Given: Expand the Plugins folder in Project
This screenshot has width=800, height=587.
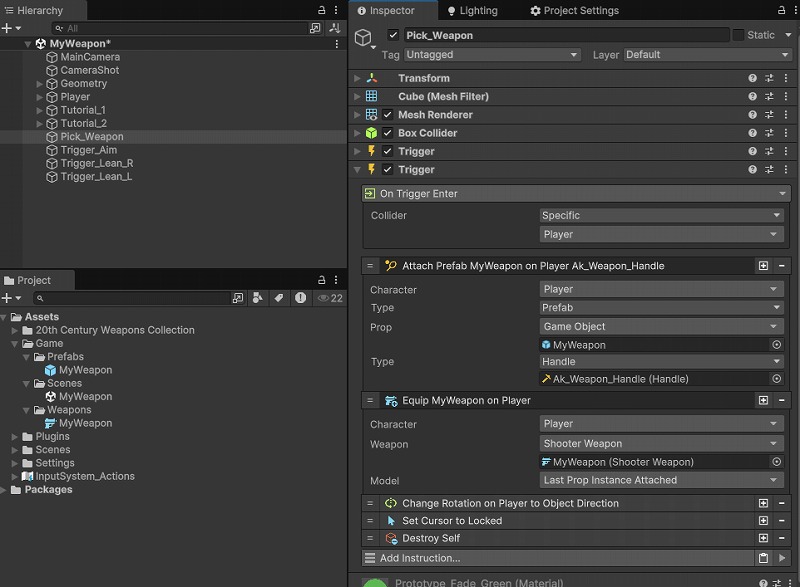Looking at the screenshot, I should 15,437.
